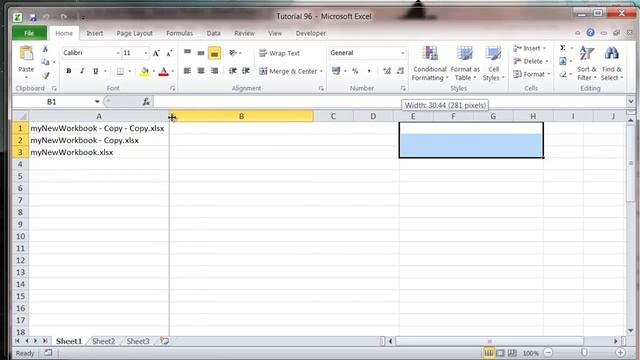Switch to the Insert tab
Viewport: 640px width, 360px height.
[95, 33]
